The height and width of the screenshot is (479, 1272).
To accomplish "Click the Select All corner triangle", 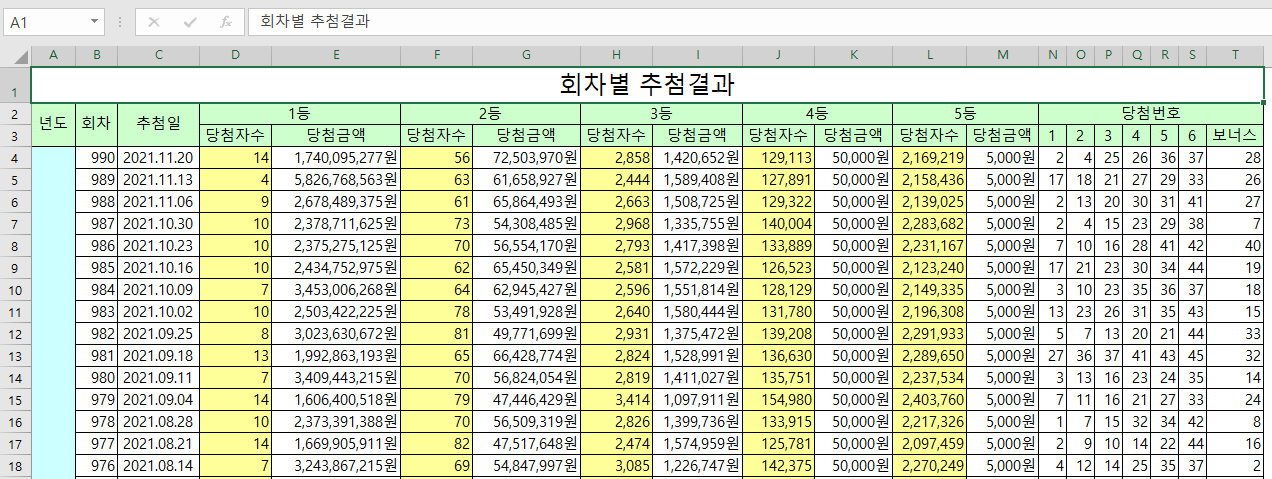I will (15, 55).
